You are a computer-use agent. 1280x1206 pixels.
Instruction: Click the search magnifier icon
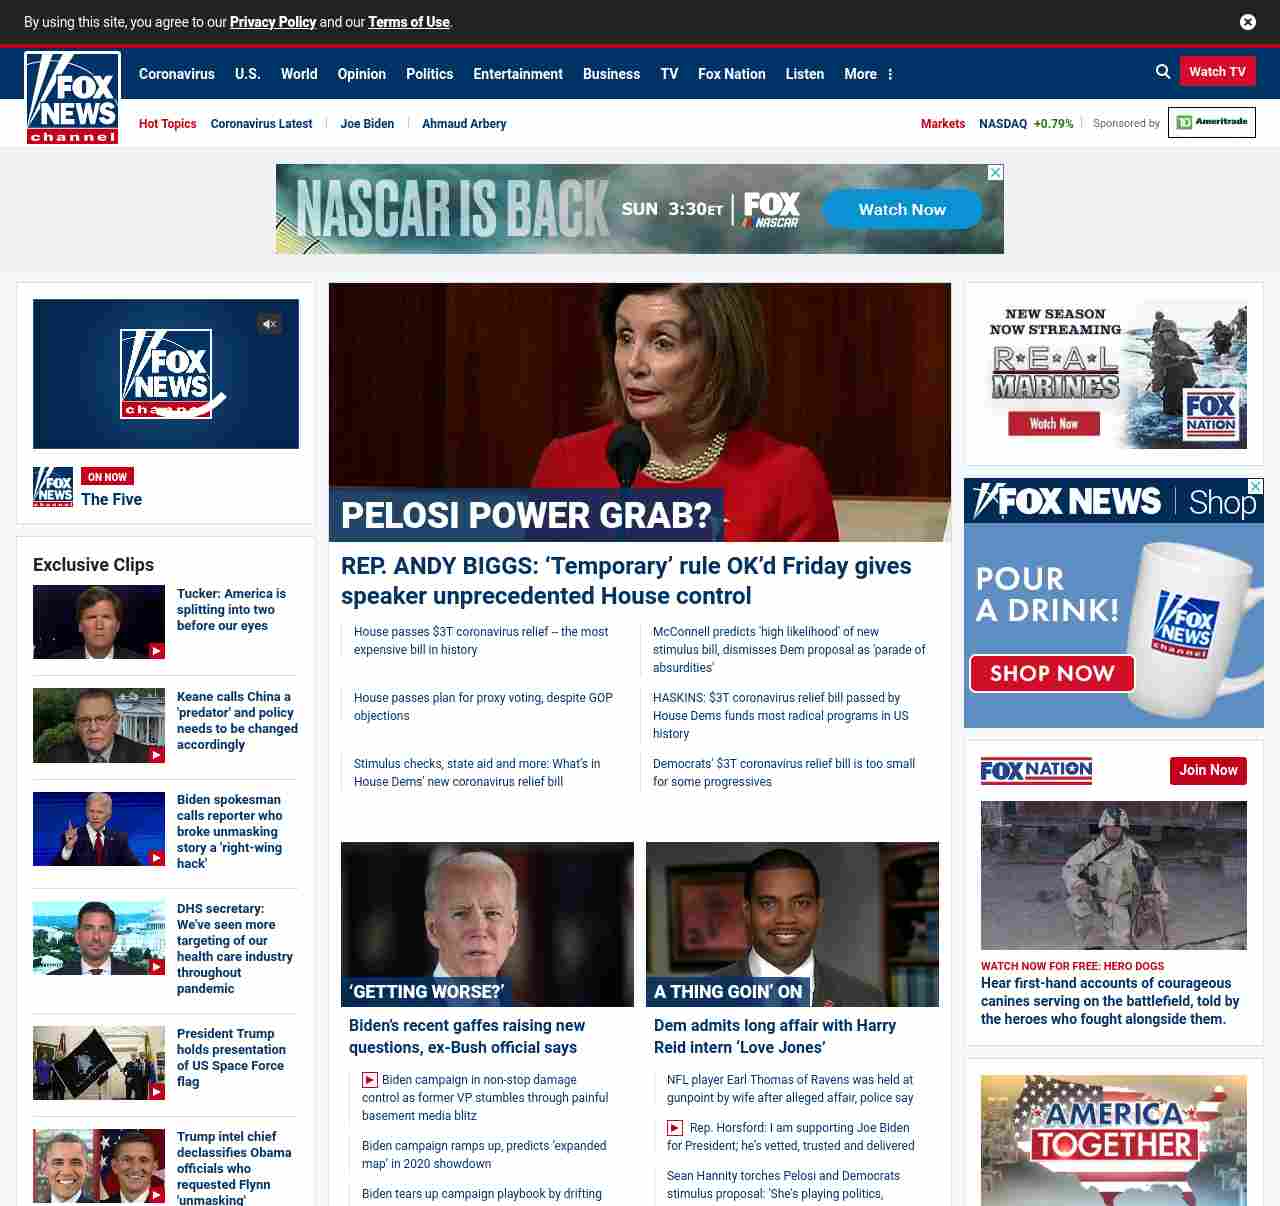(x=1163, y=72)
